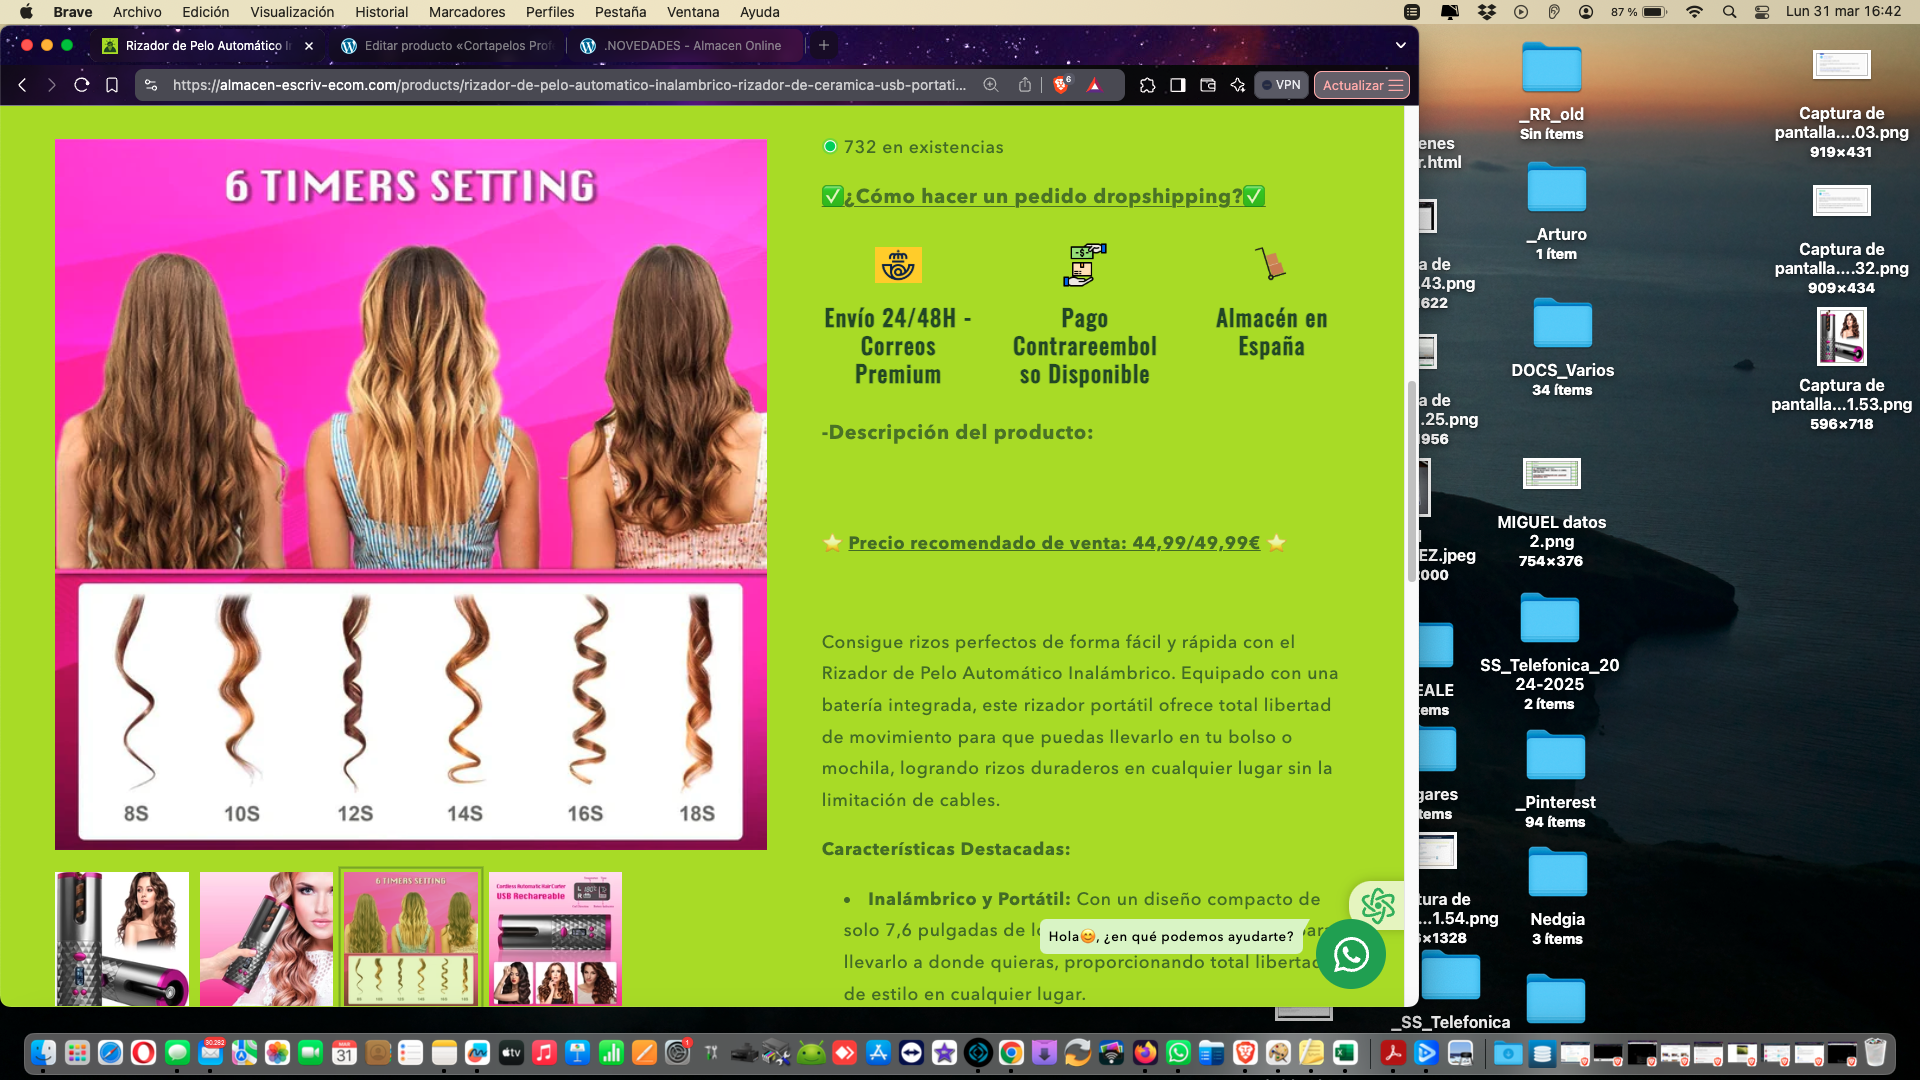1920x1080 pixels.
Task: Bookmark this page with the bookmark icon
Action: click(112, 85)
